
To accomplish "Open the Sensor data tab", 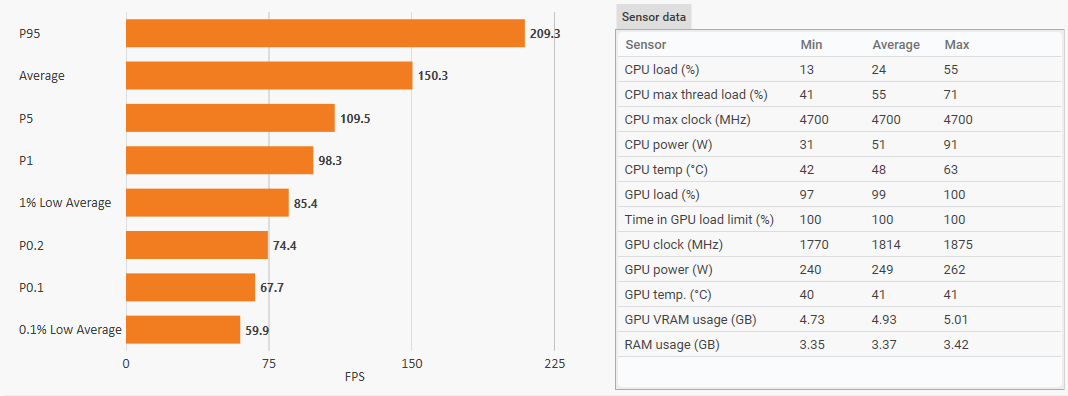I will click(x=653, y=16).
